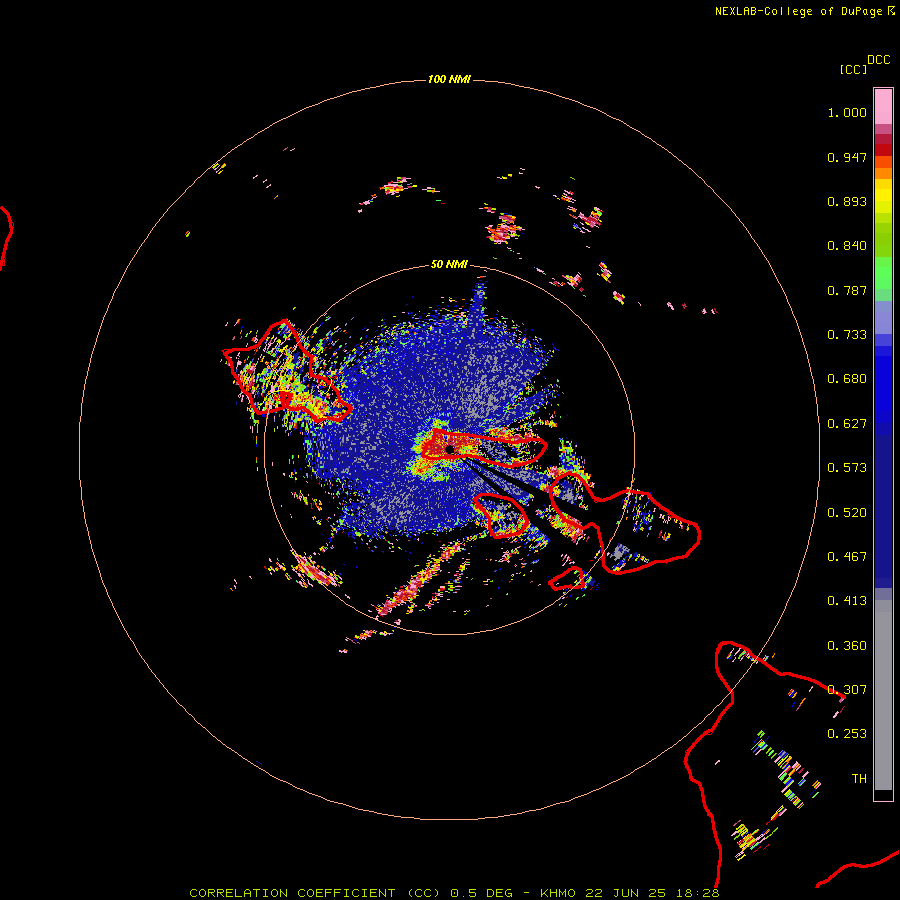Select the 0.360 scale value
The image size is (900, 900).
pos(847,646)
